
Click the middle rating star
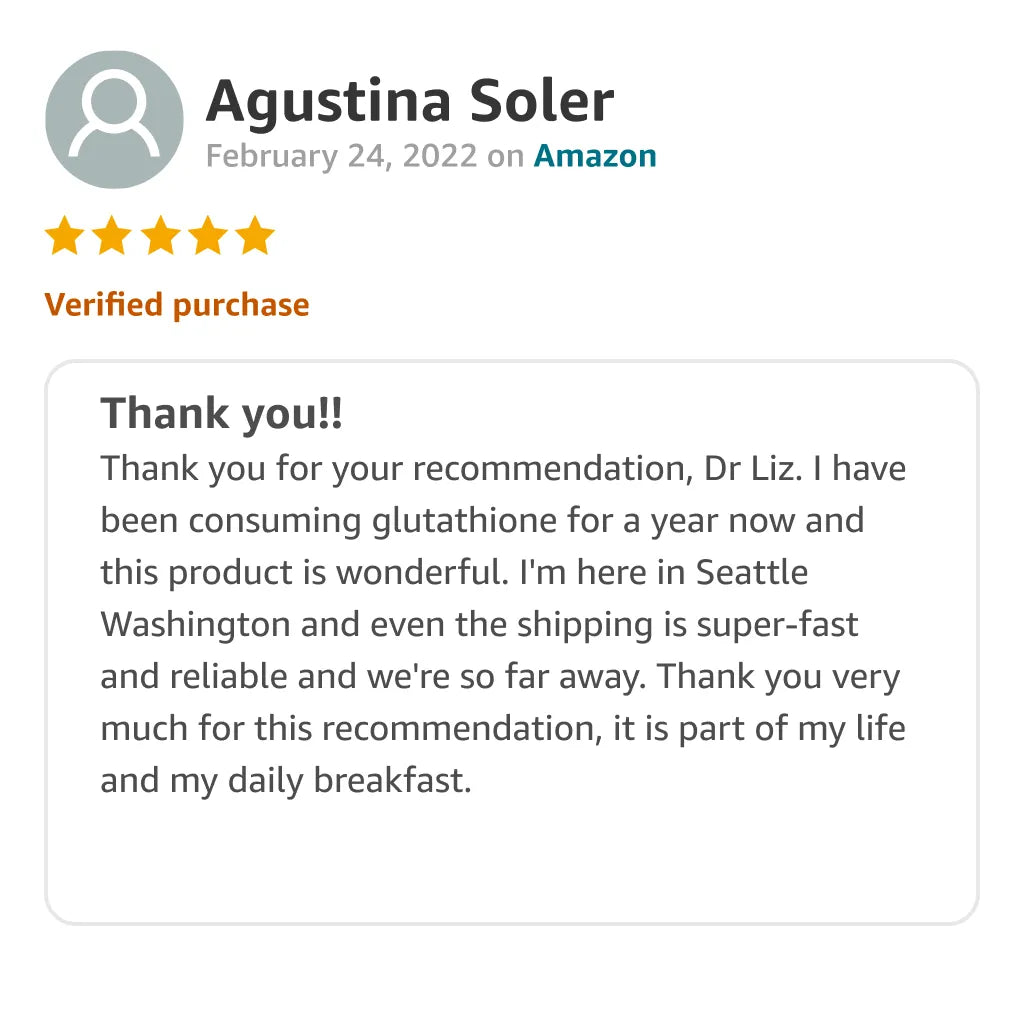click(x=160, y=237)
